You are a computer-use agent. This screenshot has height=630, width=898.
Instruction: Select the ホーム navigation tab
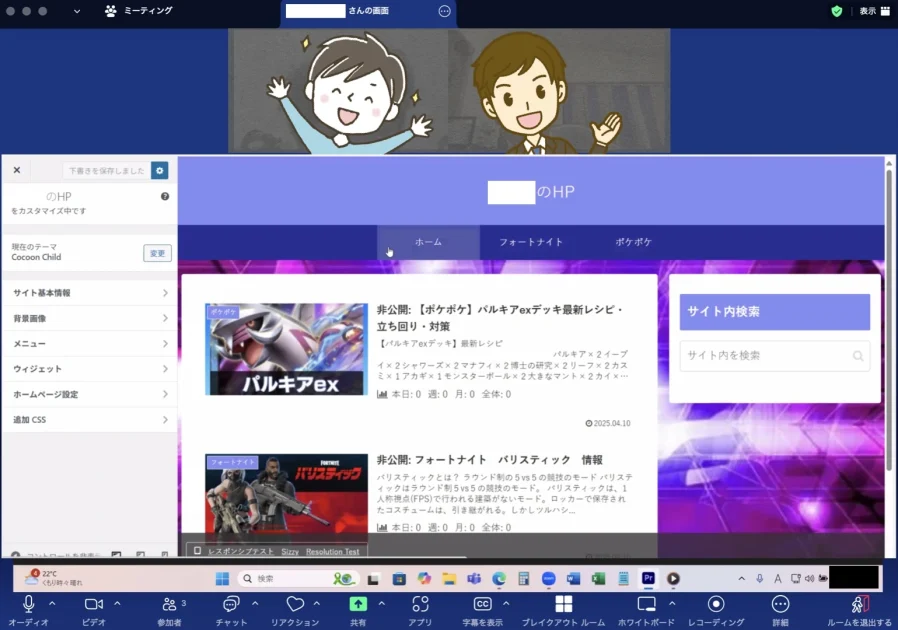click(x=428, y=242)
